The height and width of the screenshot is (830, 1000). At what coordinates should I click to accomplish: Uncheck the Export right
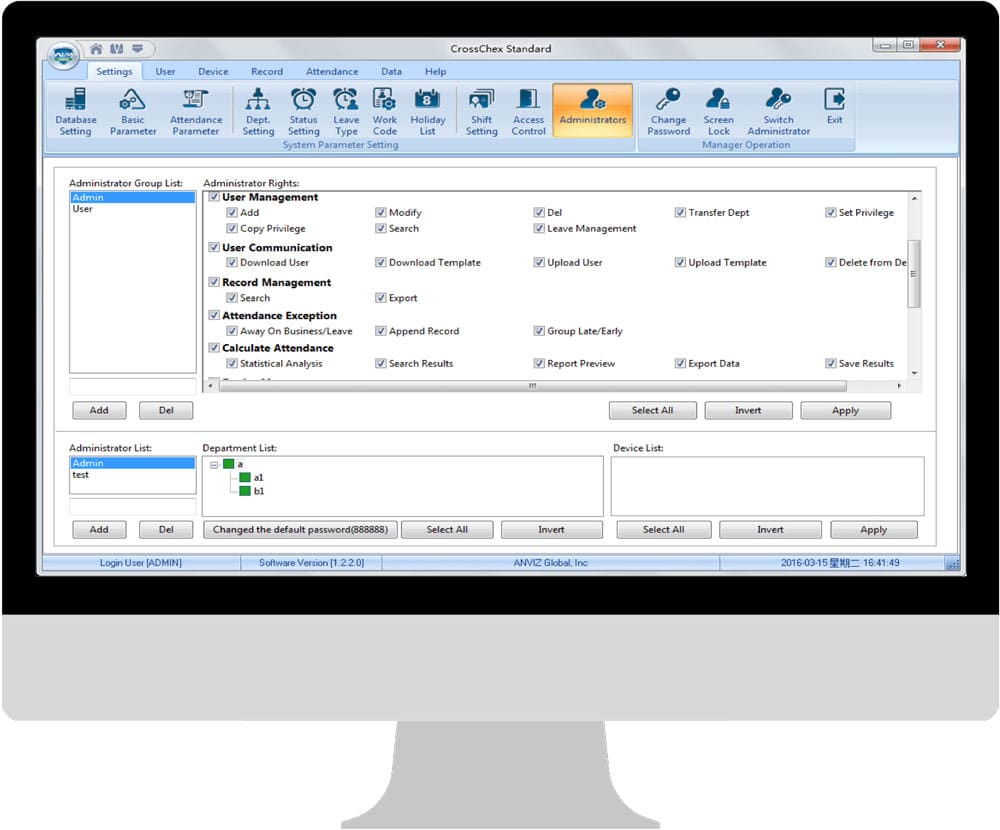(x=381, y=298)
